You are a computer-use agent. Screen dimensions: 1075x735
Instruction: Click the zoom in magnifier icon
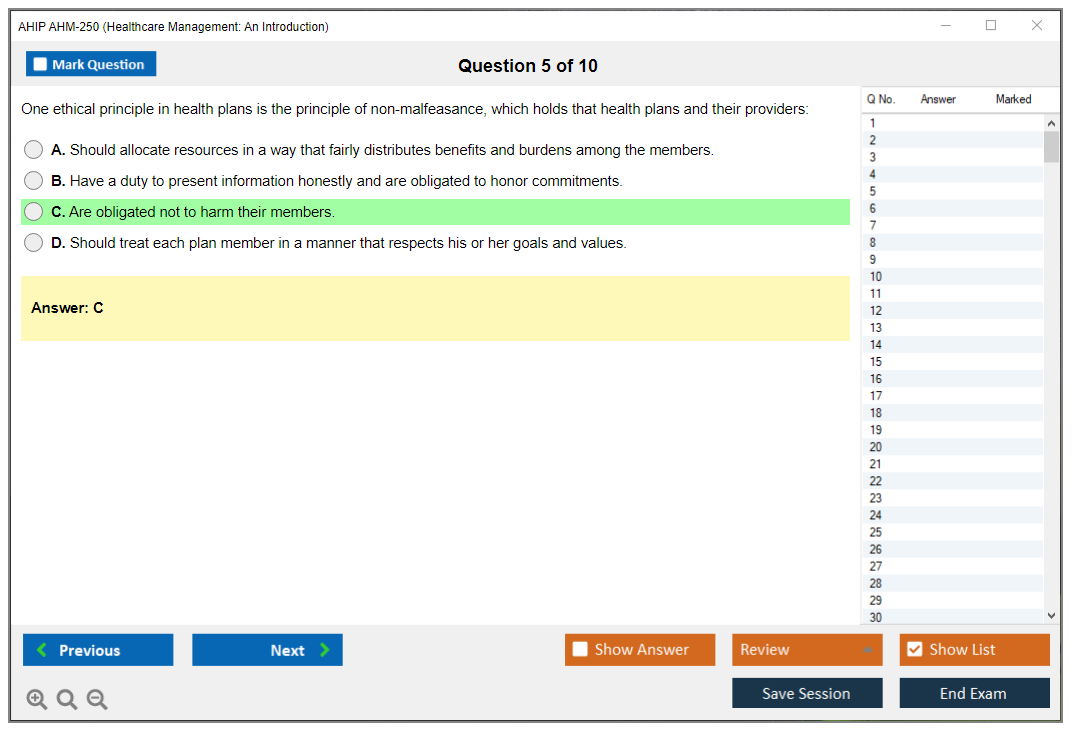coord(37,700)
